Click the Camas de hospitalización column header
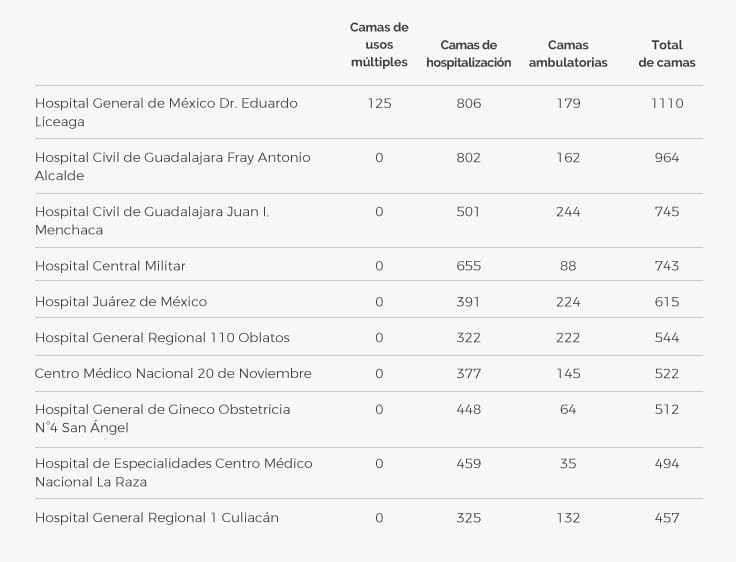The height and width of the screenshot is (562, 736). point(468,54)
